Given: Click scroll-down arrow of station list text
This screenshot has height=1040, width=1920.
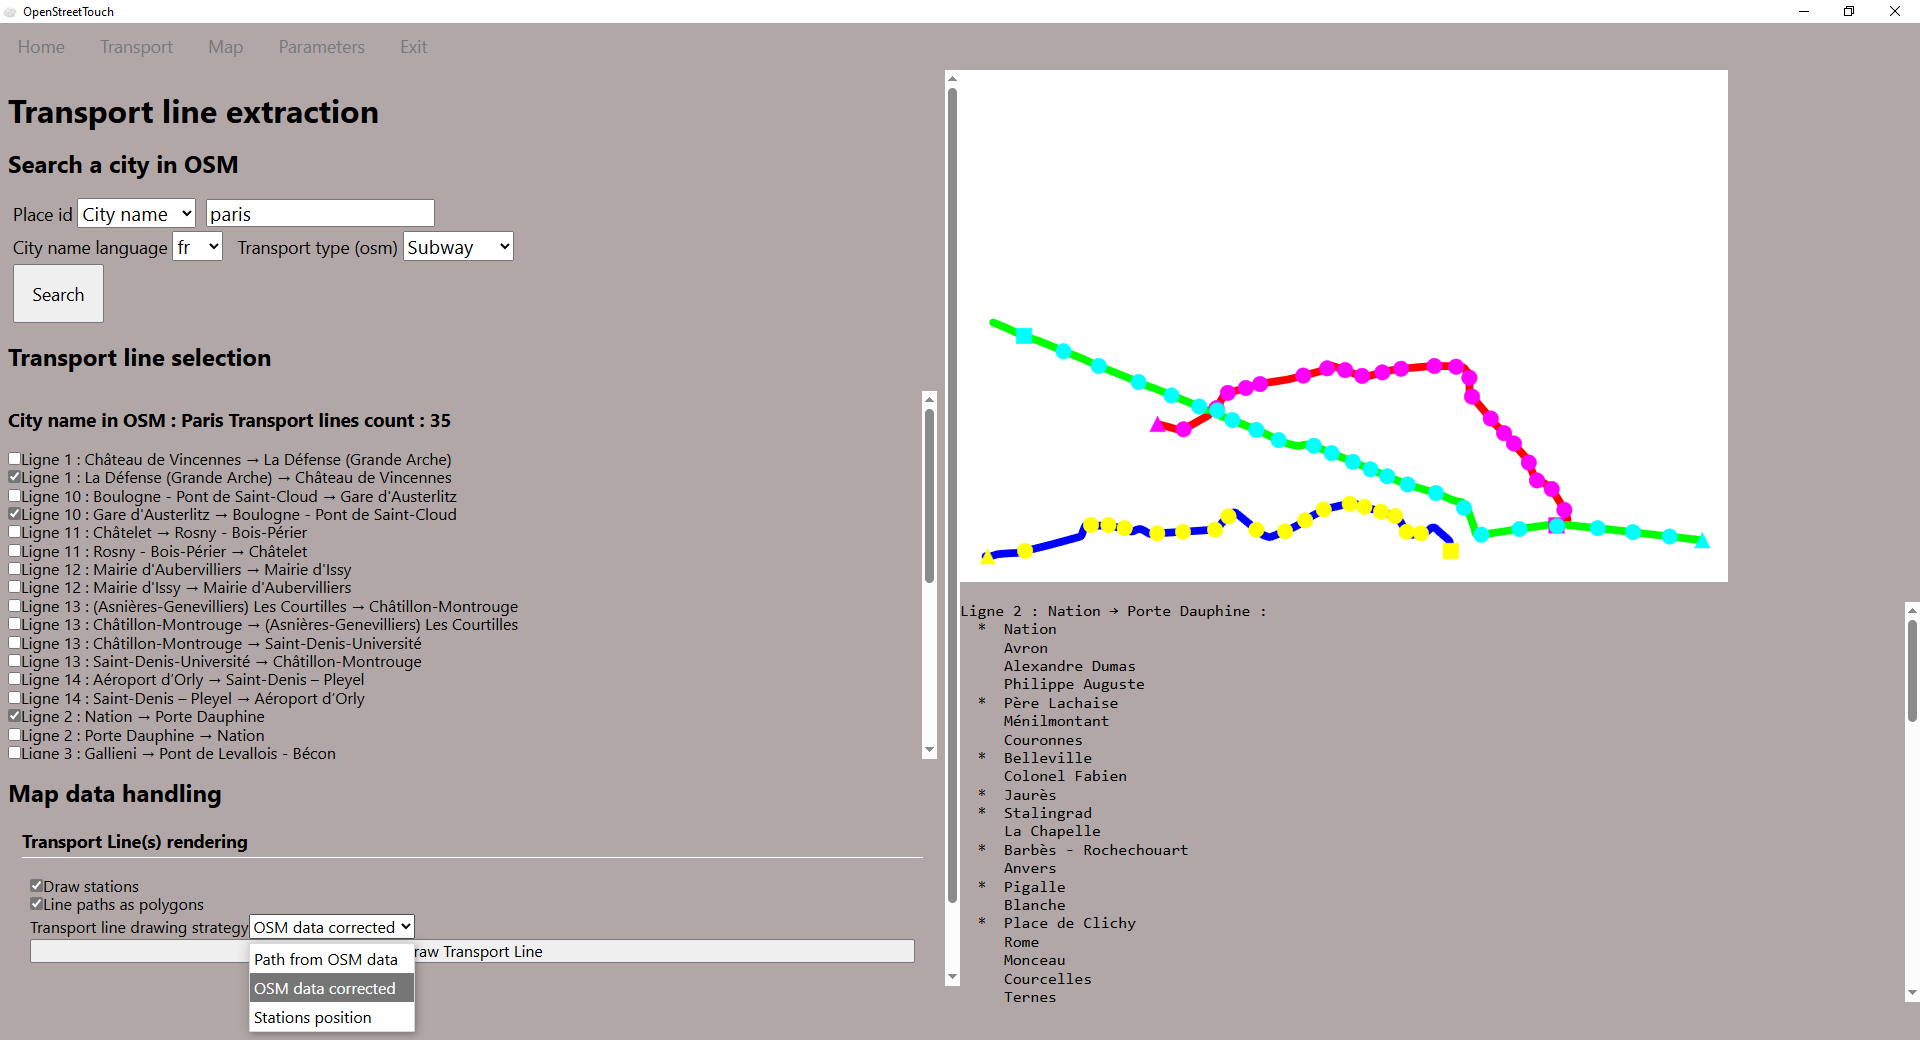Looking at the screenshot, I should (1912, 993).
